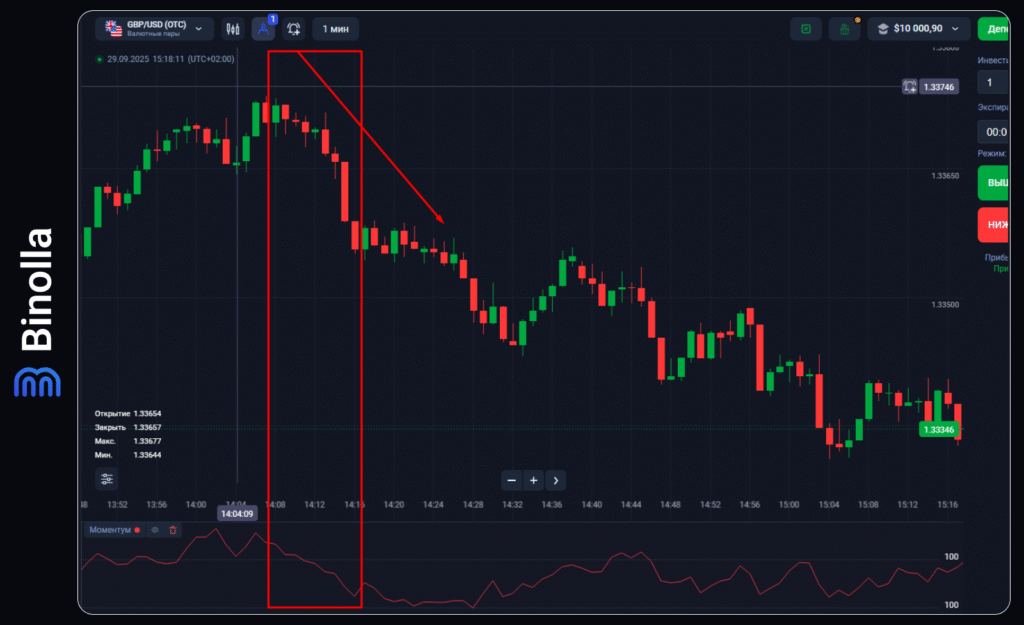Click the green deposit button
The image size is (1024, 625).
click(998, 29)
